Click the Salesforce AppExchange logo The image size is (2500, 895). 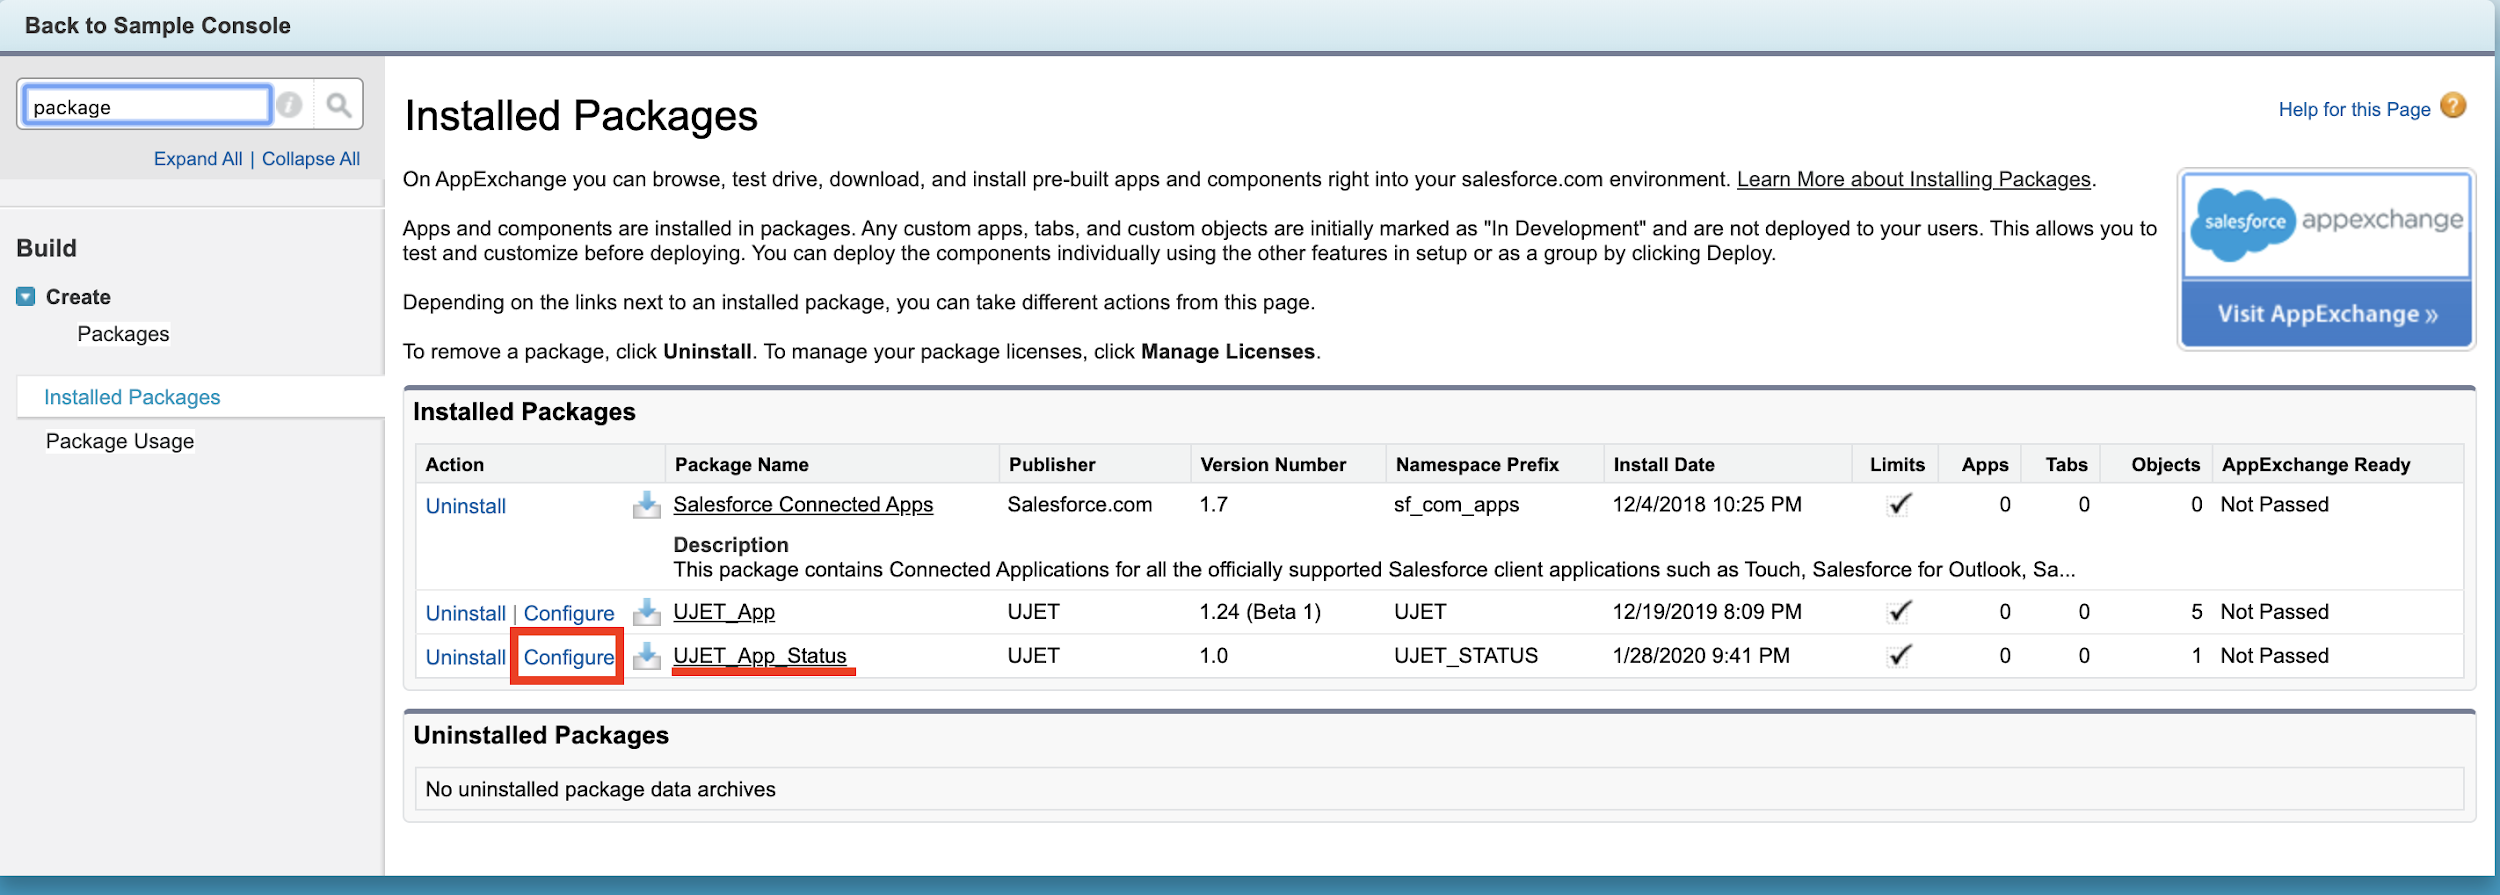(x=2326, y=223)
